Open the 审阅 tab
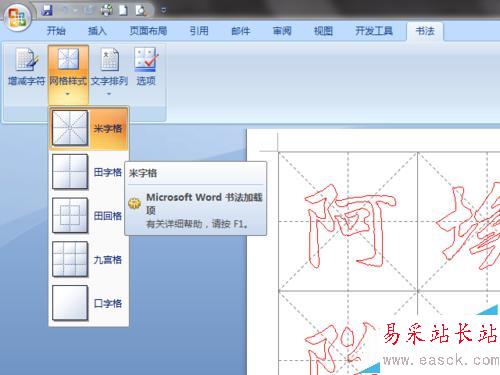Screen dimensions: 500x375 click(282, 31)
